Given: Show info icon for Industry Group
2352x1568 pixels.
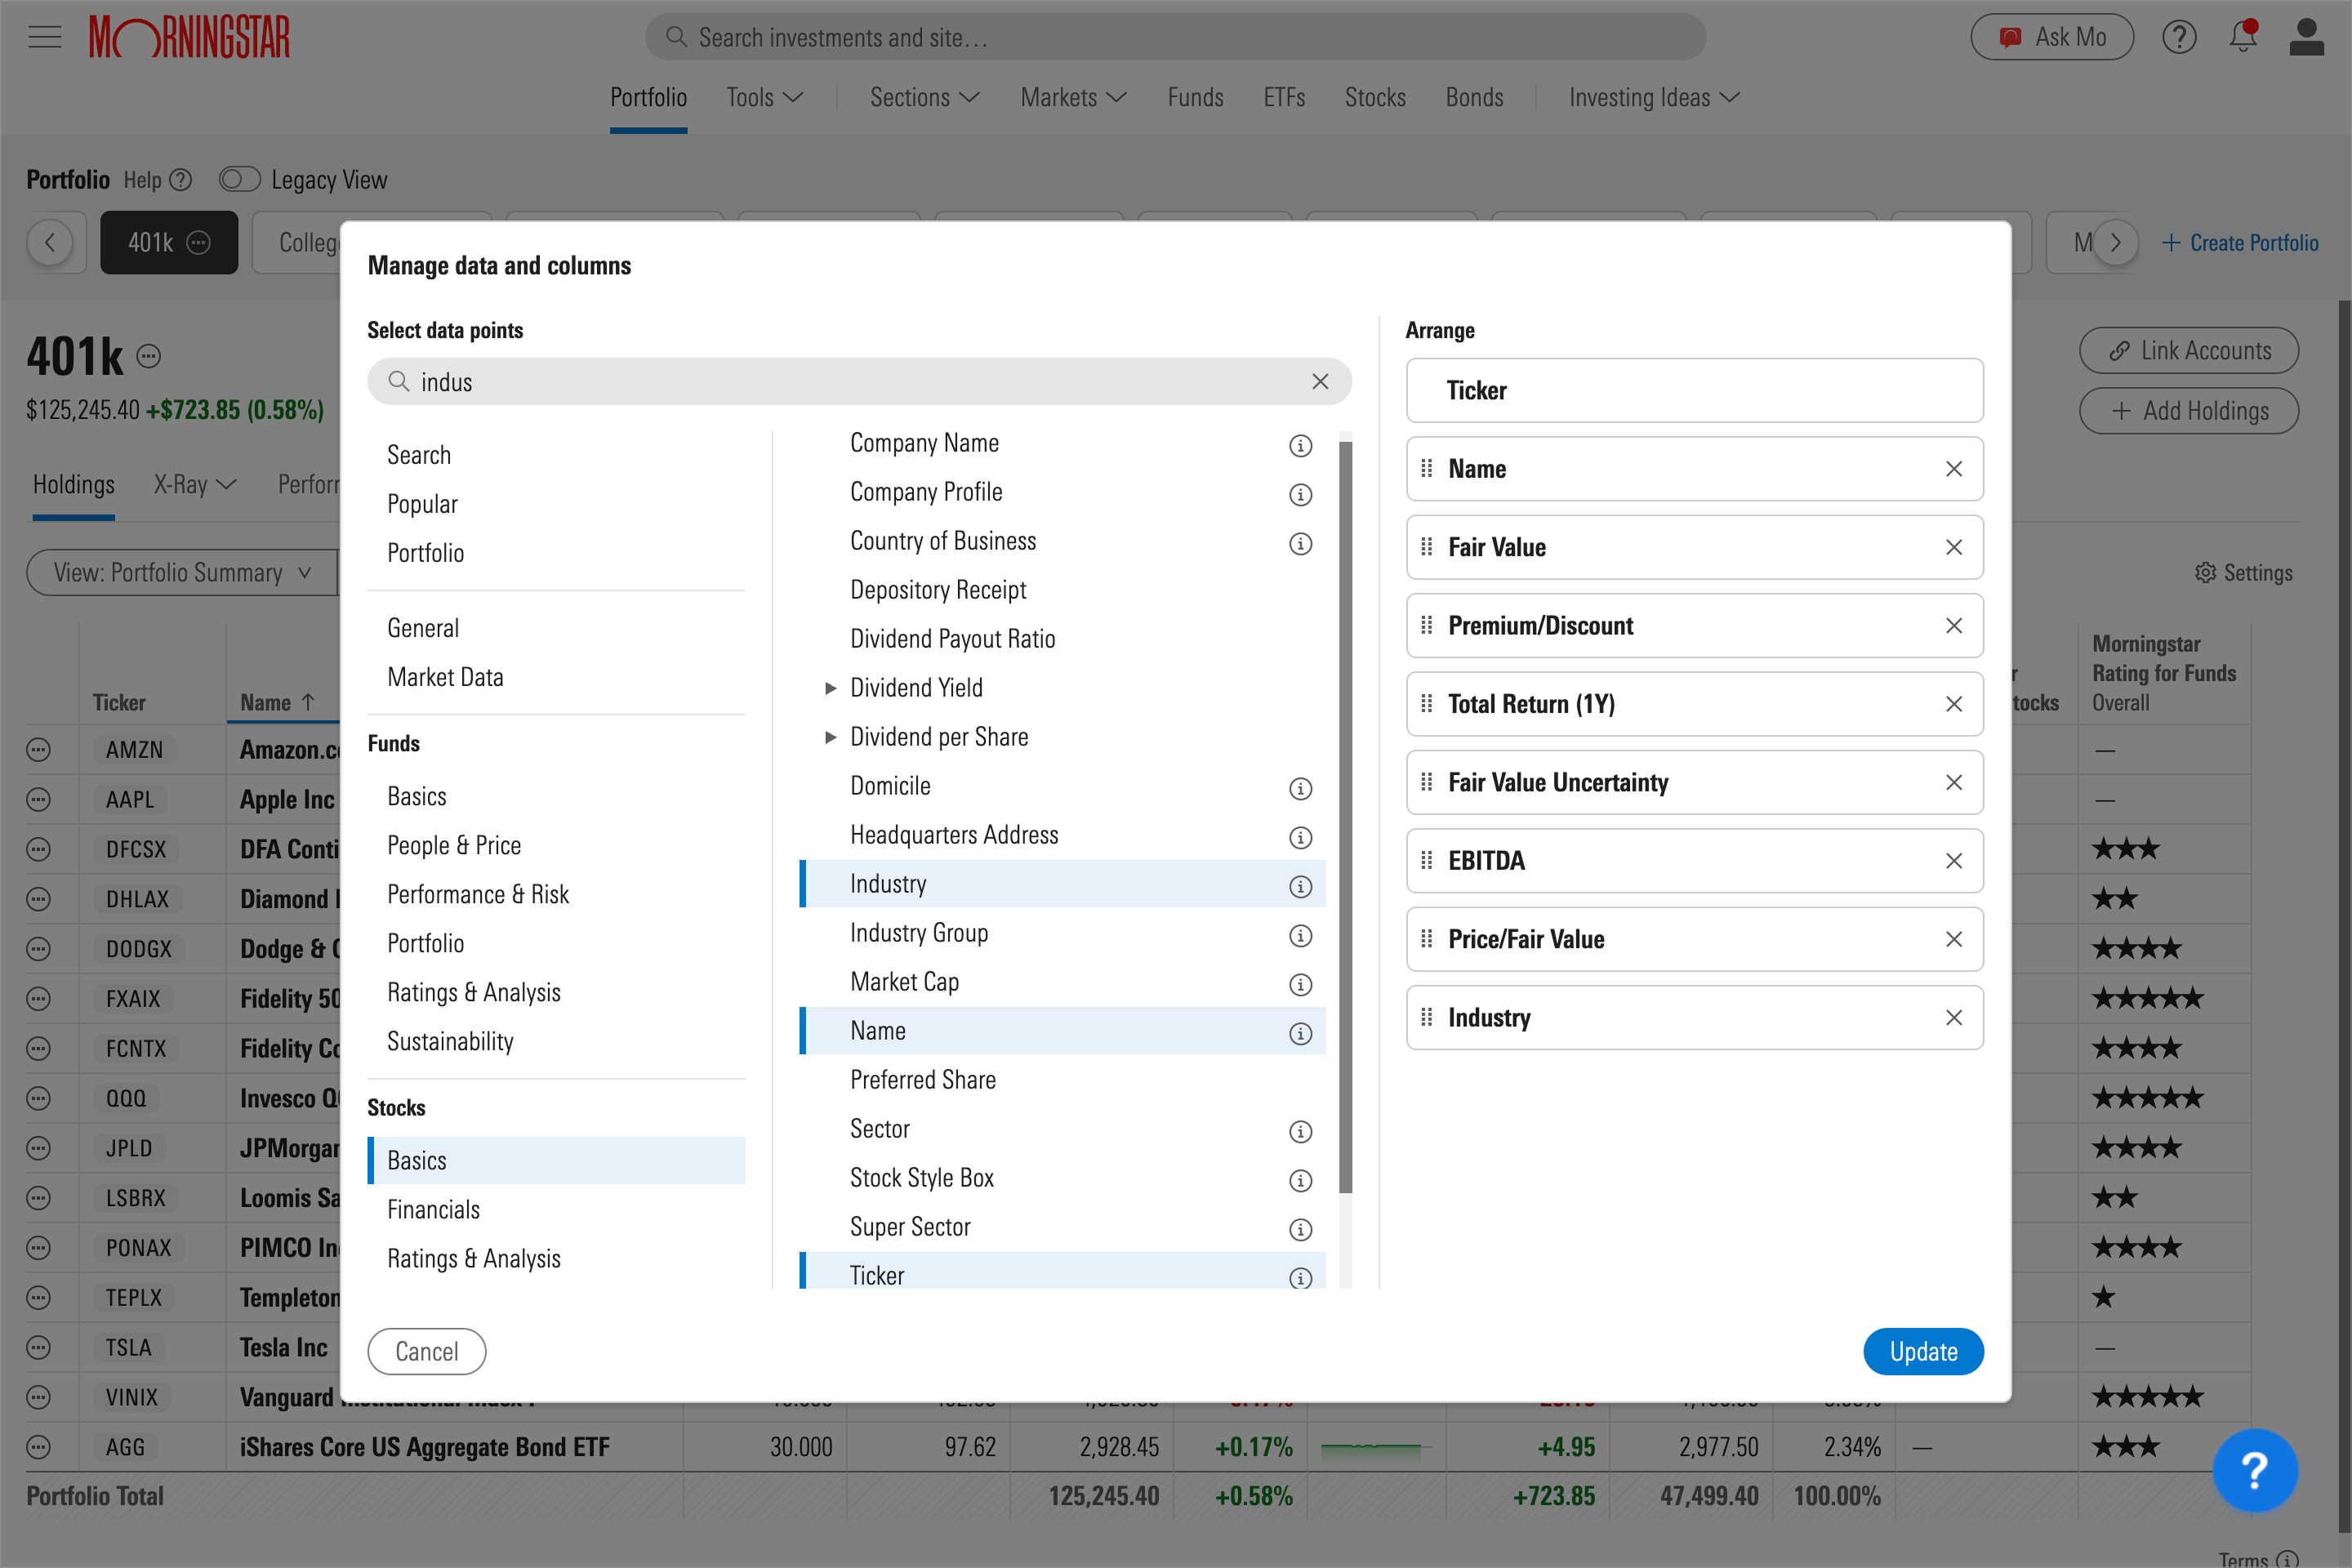Looking at the screenshot, I should (x=1300, y=936).
